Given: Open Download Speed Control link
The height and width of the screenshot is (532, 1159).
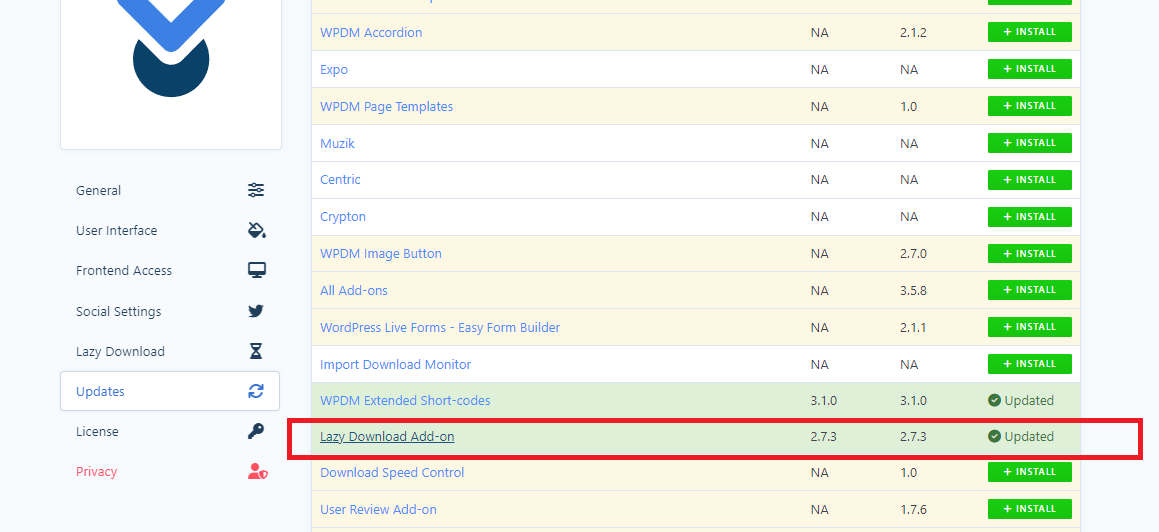Looking at the screenshot, I should click(x=392, y=473).
